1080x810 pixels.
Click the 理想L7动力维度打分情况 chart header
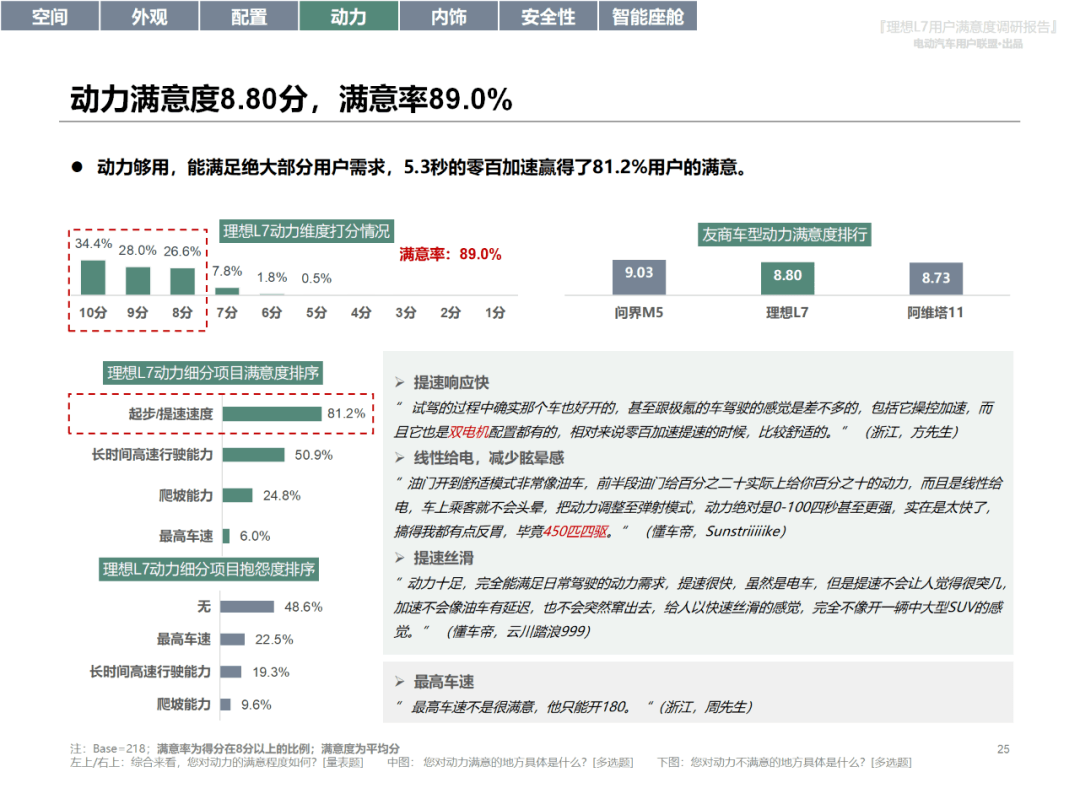point(307,231)
